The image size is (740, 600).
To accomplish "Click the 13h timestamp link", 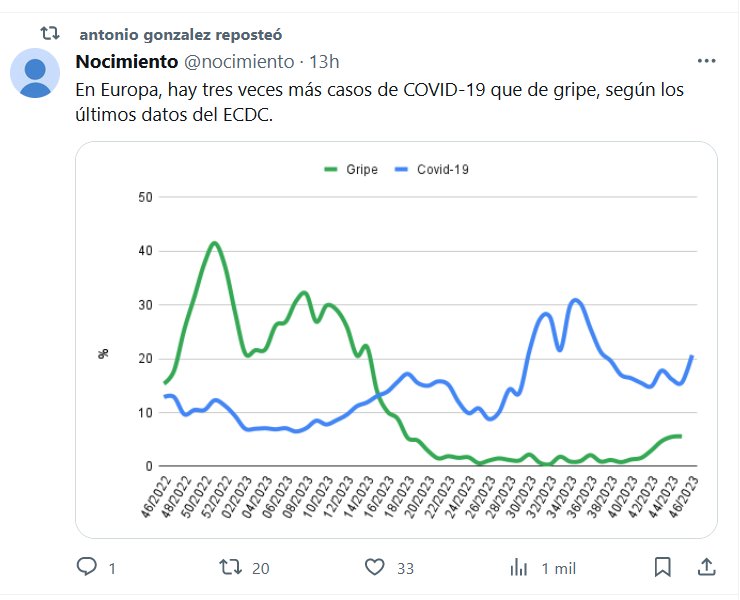I will point(324,62).
